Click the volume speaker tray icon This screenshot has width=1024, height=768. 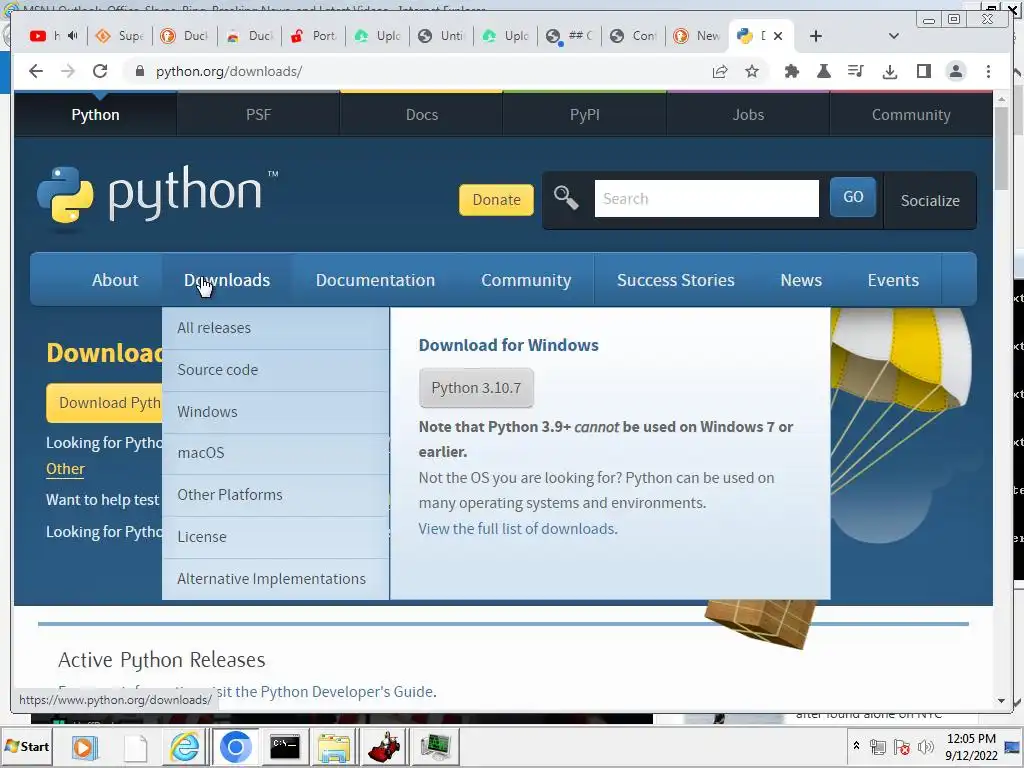(x=925, y=746)
